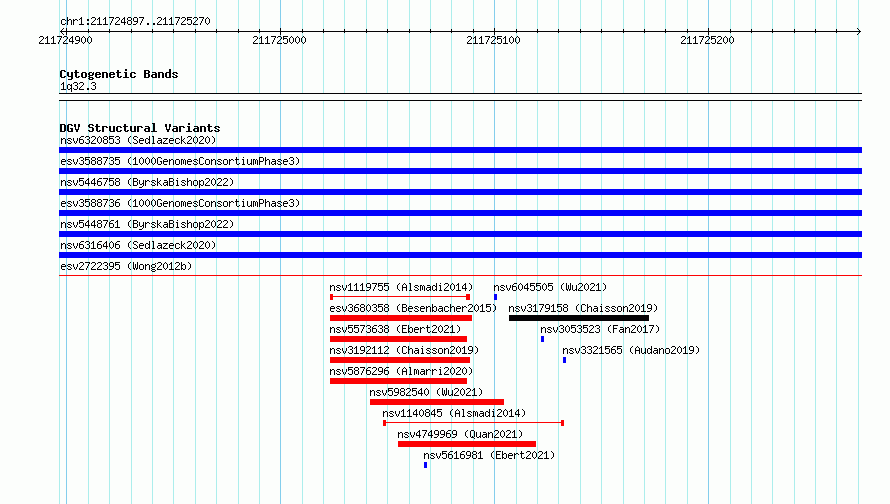
Task: Click the small blue marker under nsv6045505
Action: click(496, 297)
